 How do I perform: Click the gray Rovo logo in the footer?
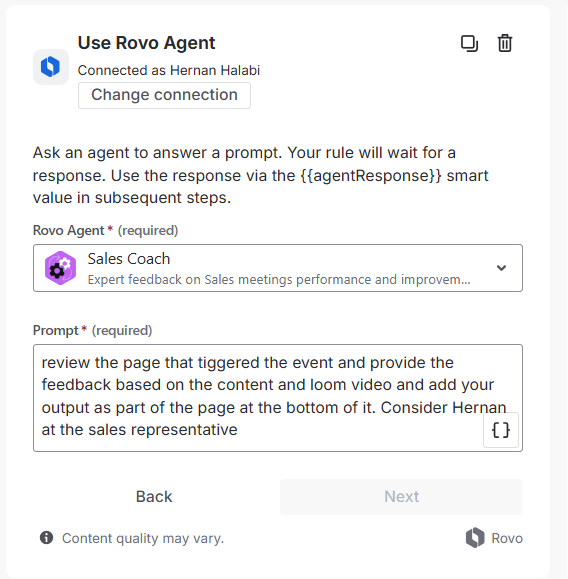tap(475, 538)
